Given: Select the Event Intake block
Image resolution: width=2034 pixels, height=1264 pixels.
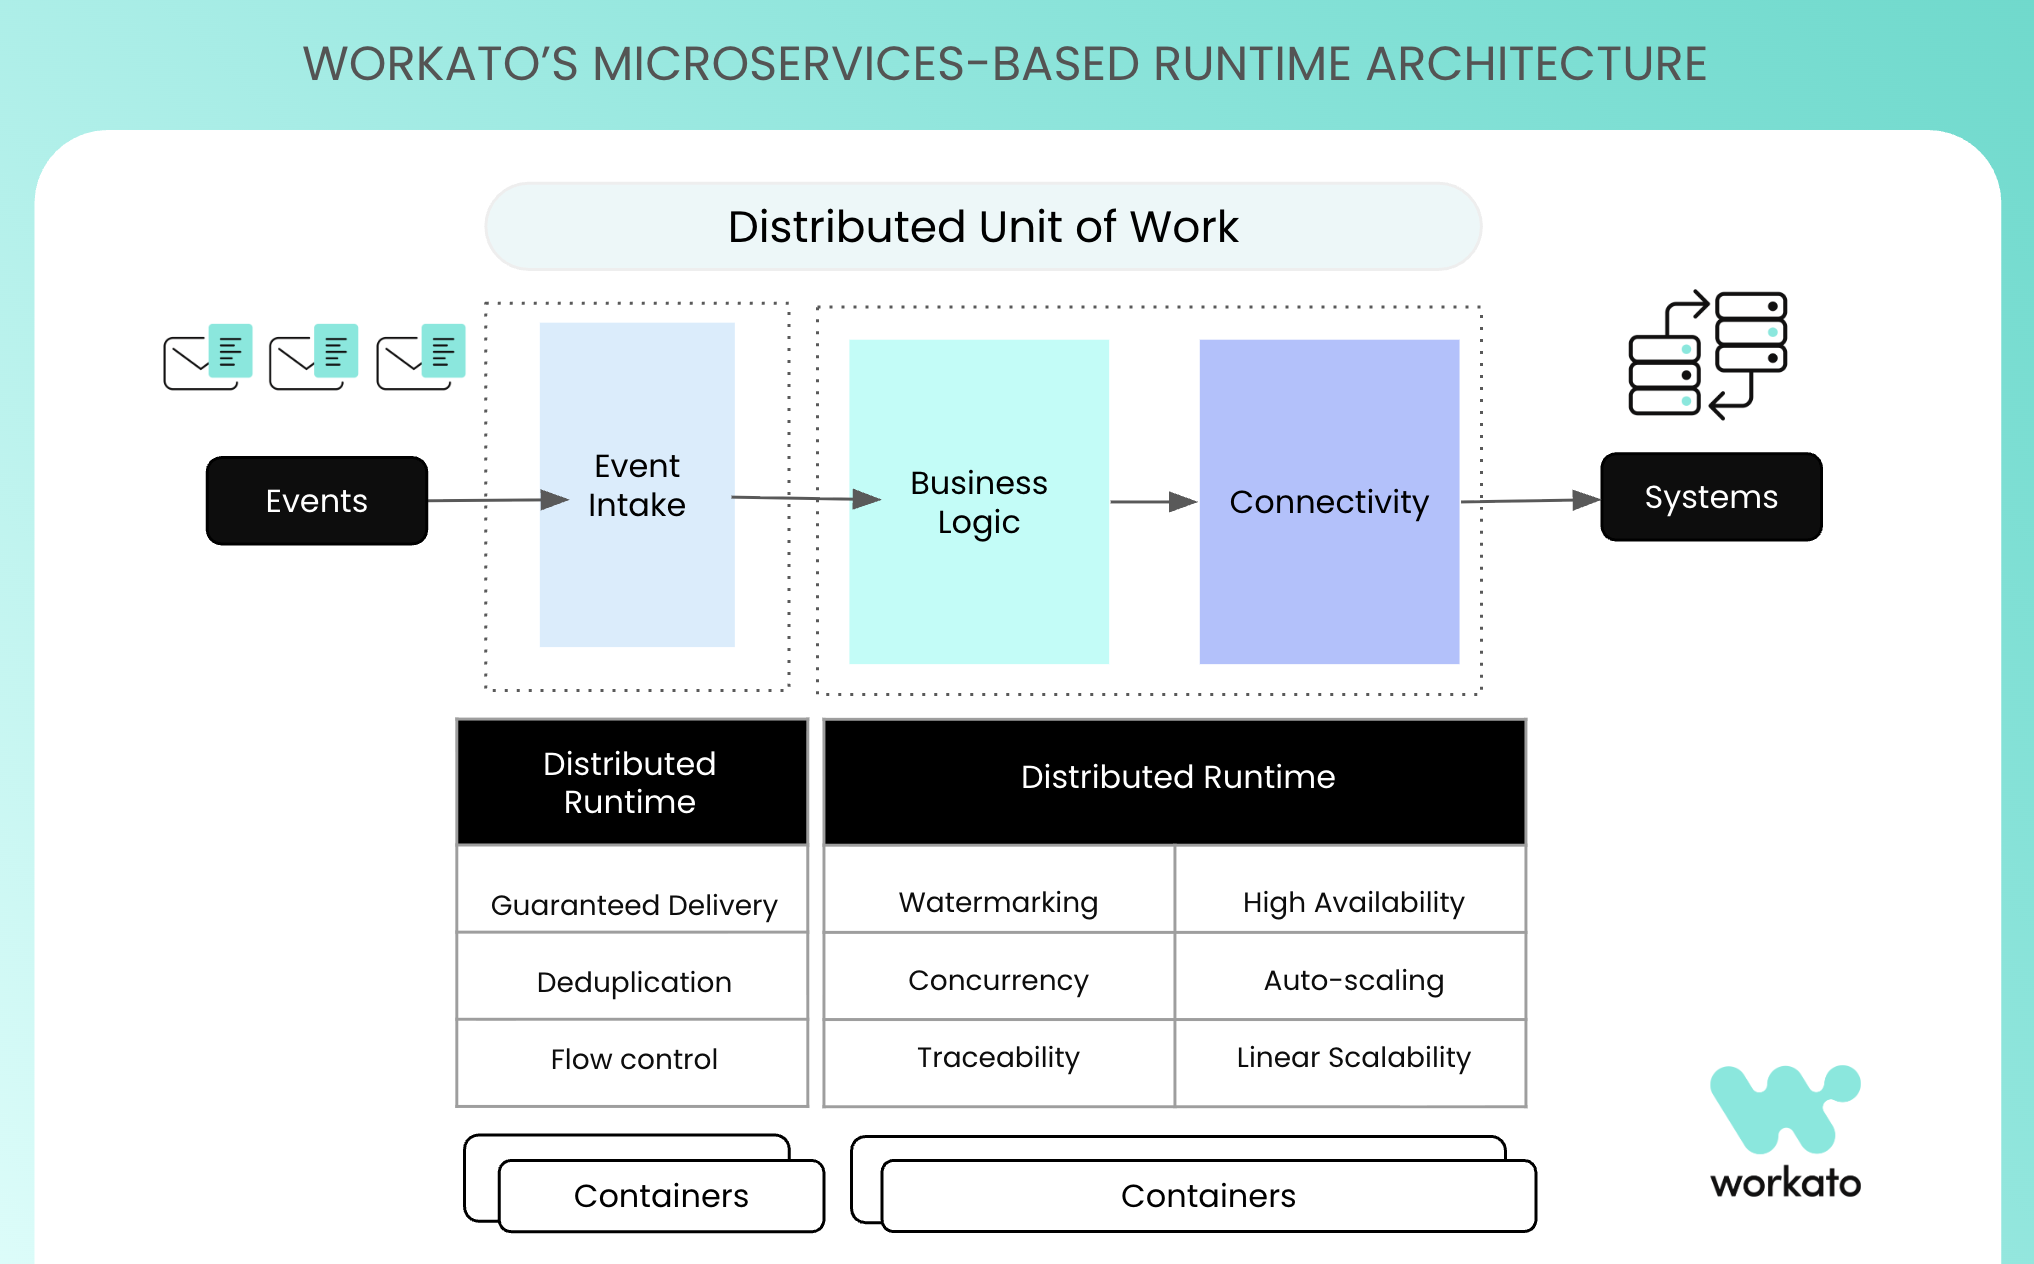Looking at the screenshot, I should point(637,485).
